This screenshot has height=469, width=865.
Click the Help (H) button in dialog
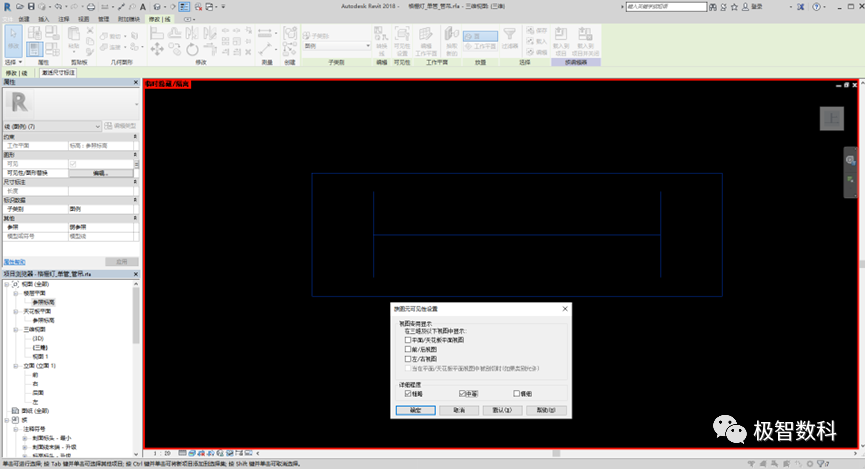pyautogui.click(x=546, y=410)
